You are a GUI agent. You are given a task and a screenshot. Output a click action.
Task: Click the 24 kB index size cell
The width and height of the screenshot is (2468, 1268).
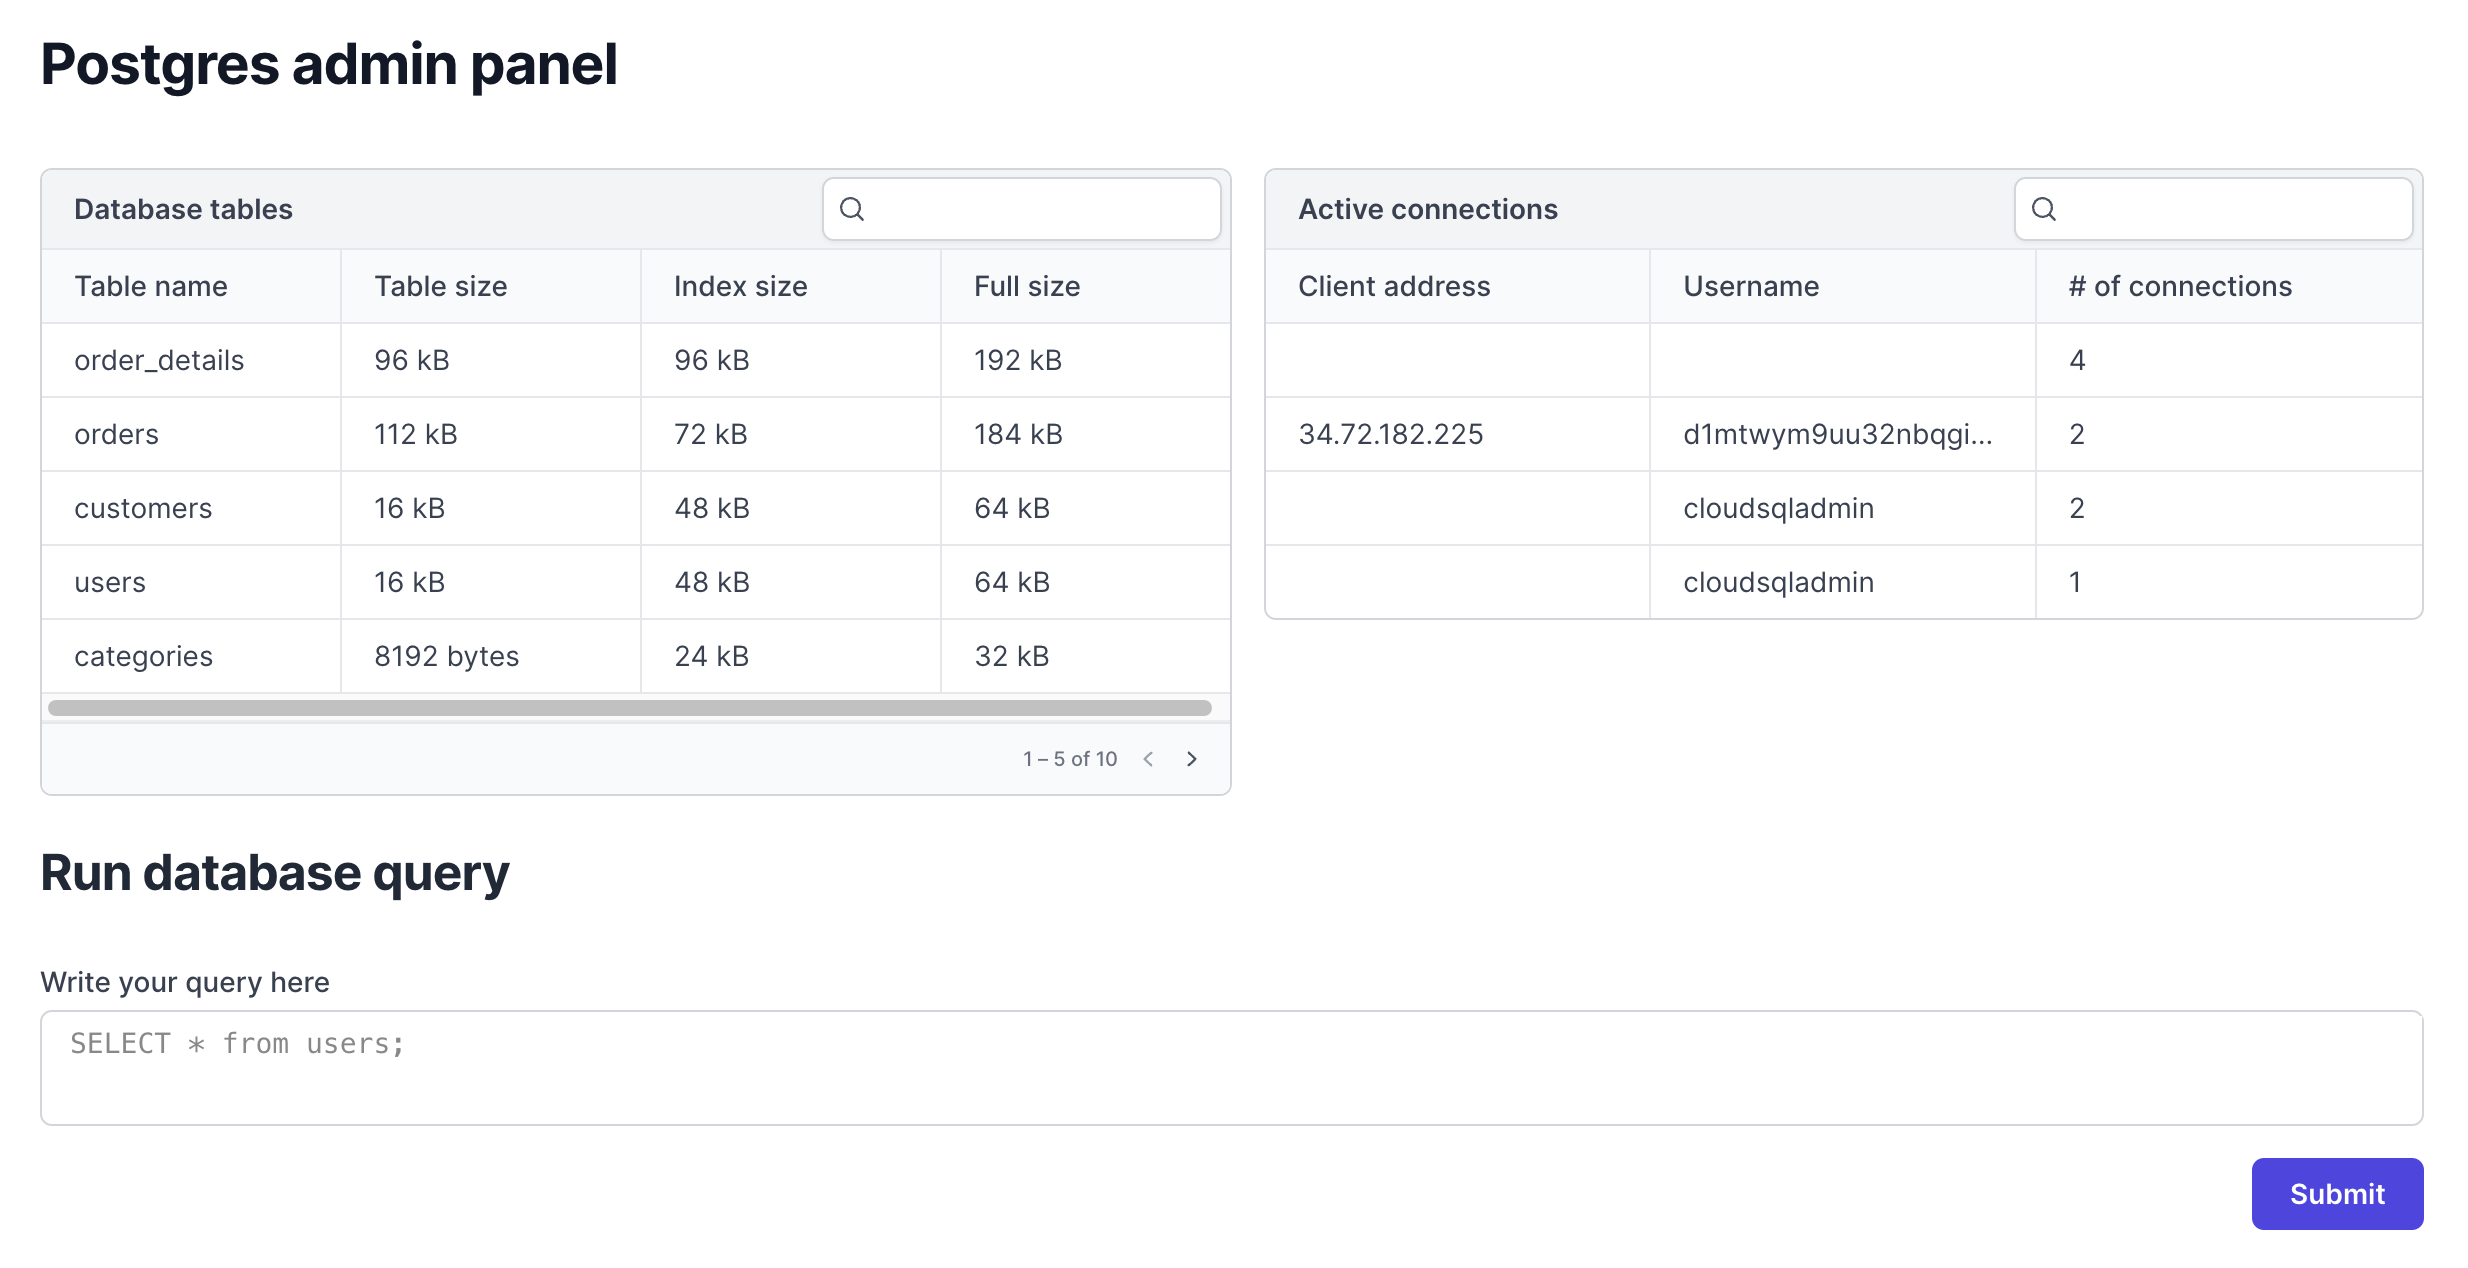[x=791, y=656]
